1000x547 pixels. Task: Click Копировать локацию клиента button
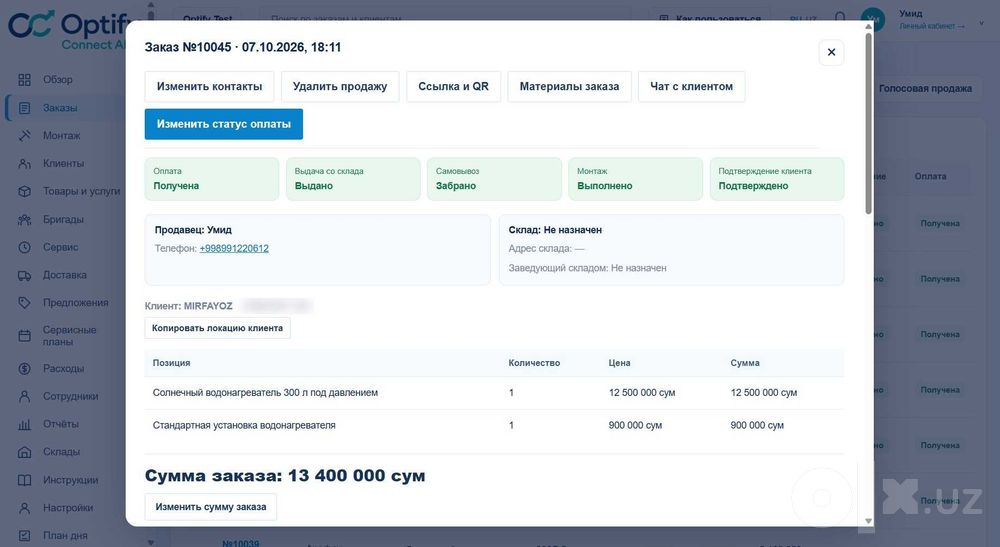(217, 328)
